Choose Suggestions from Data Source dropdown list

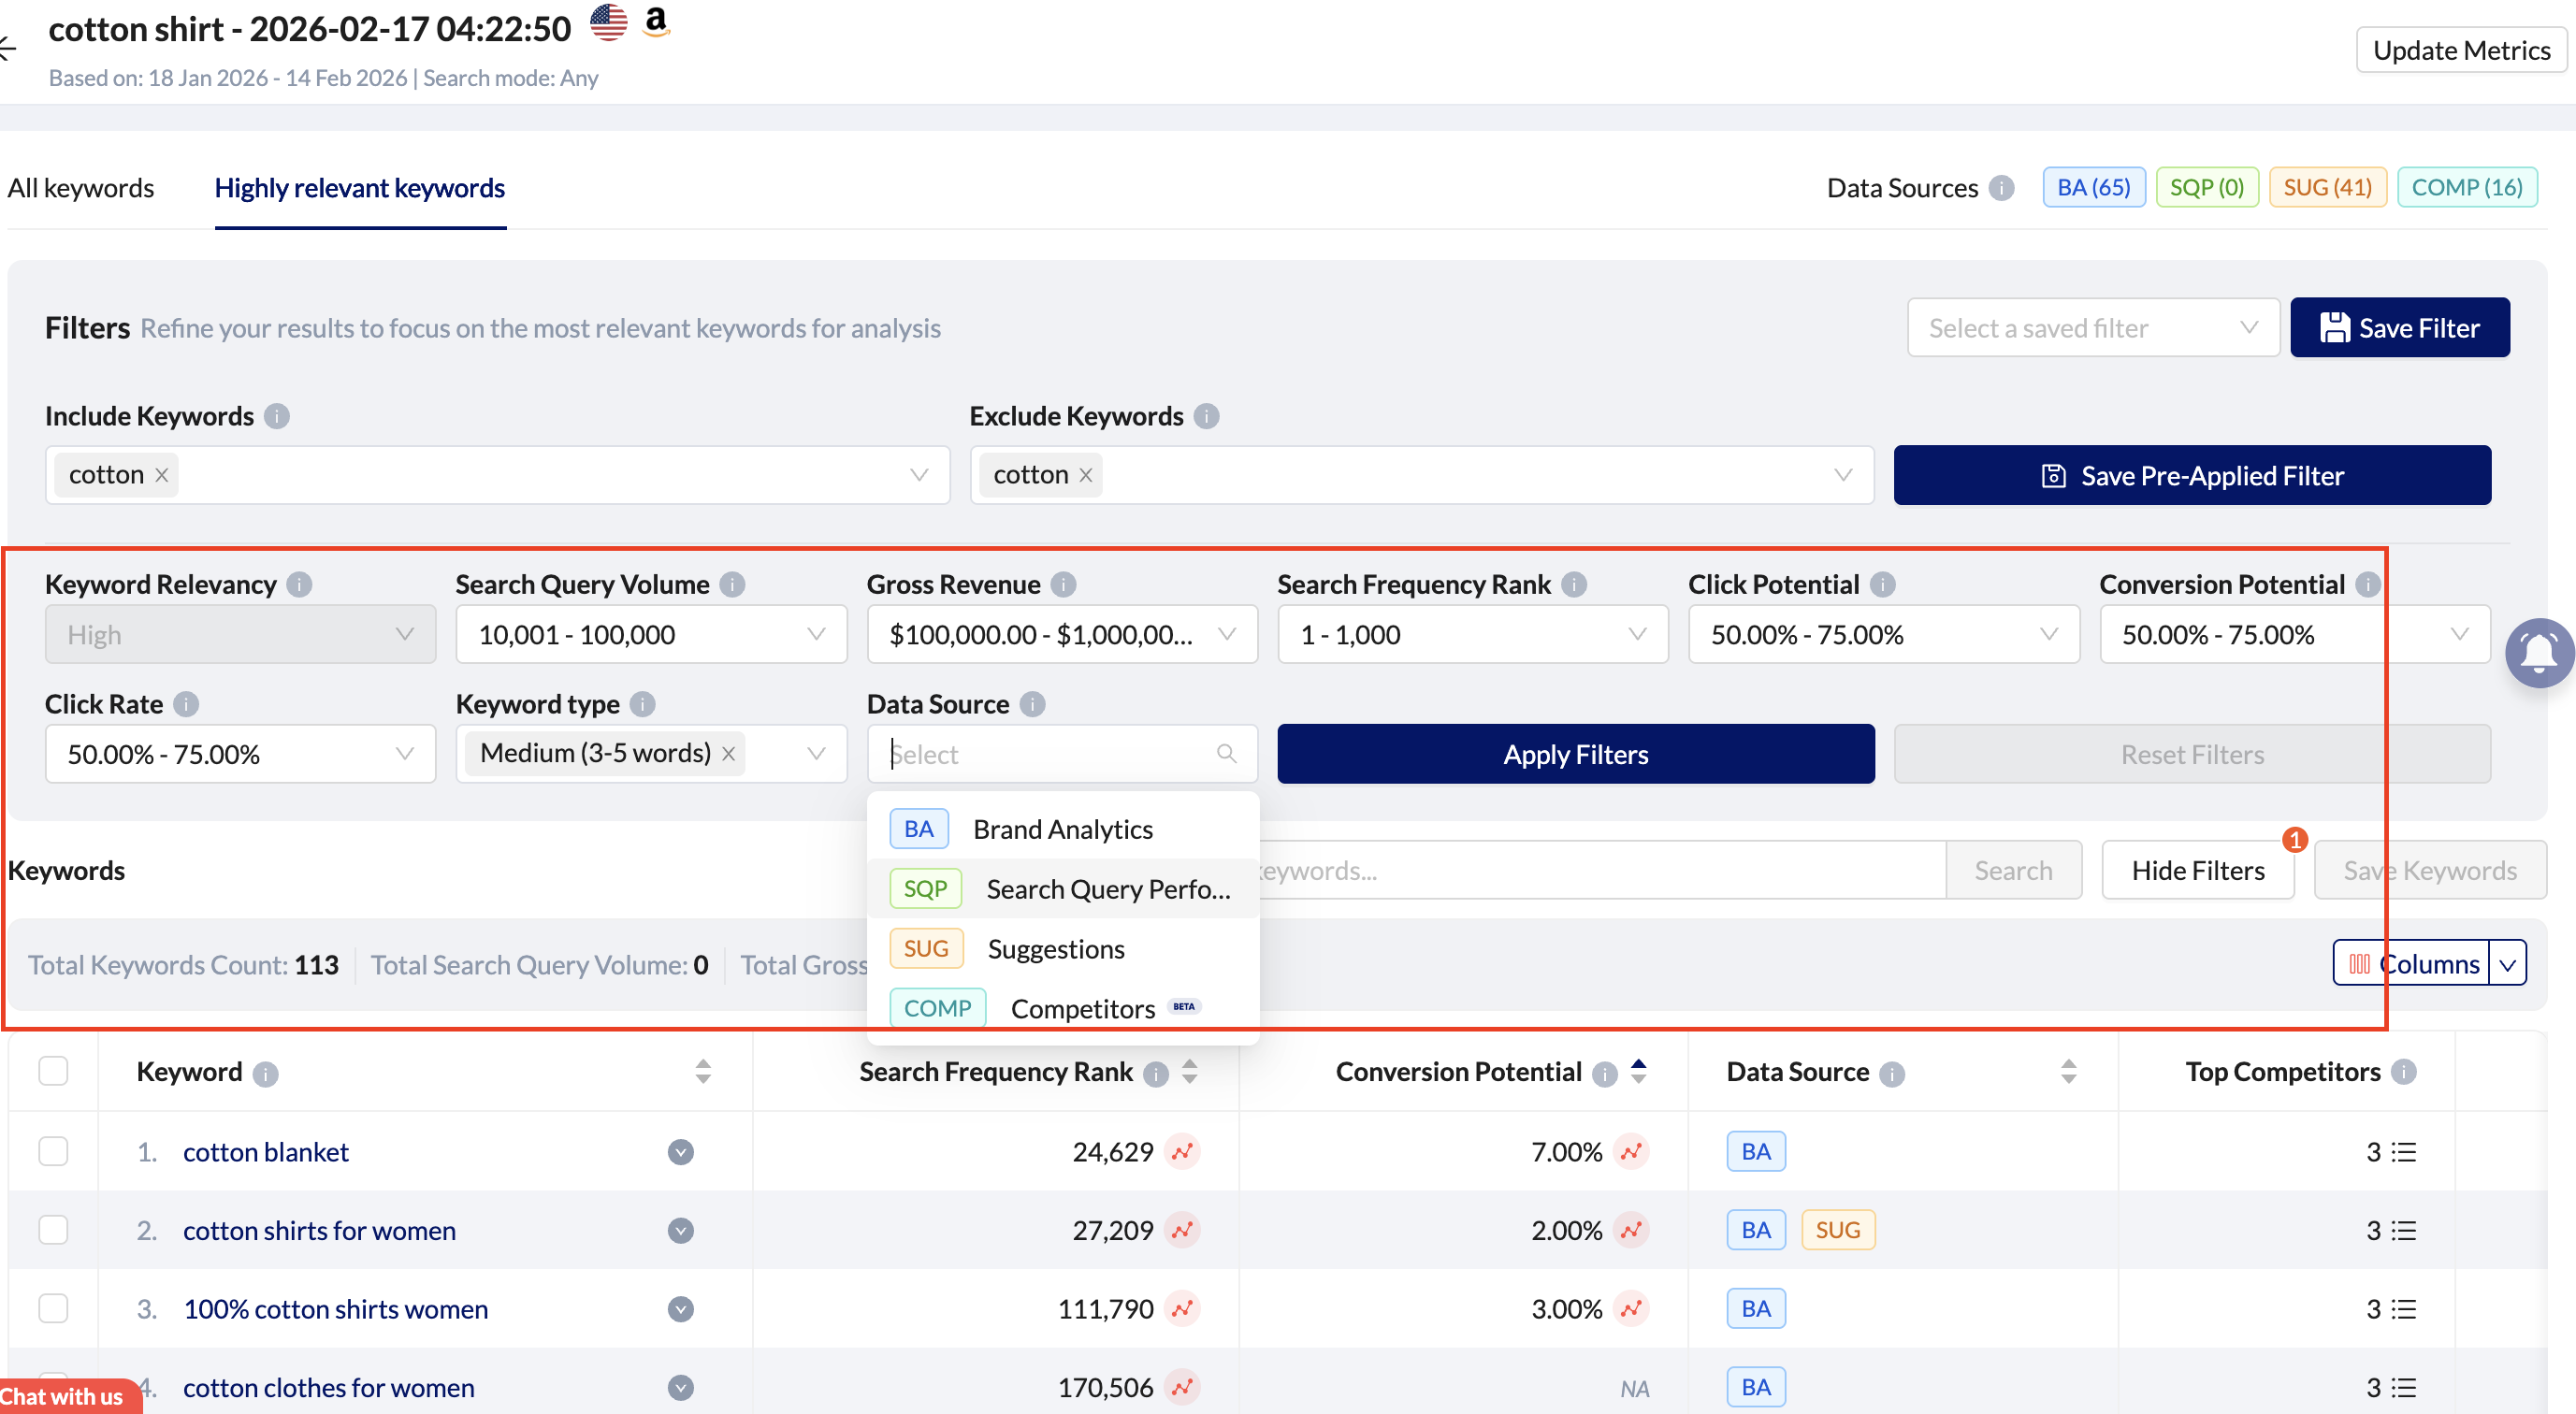[x=1055, y=949]
